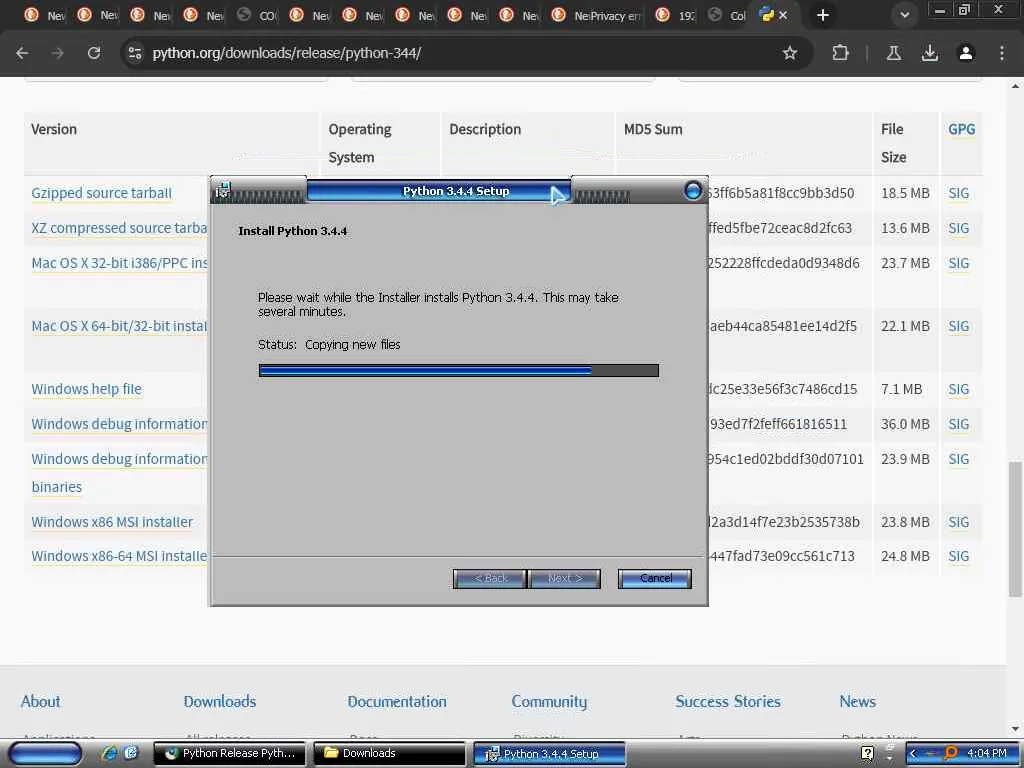
Task: Download Windows x86-64 MSI installer
Action: click(x=119, y=556)
